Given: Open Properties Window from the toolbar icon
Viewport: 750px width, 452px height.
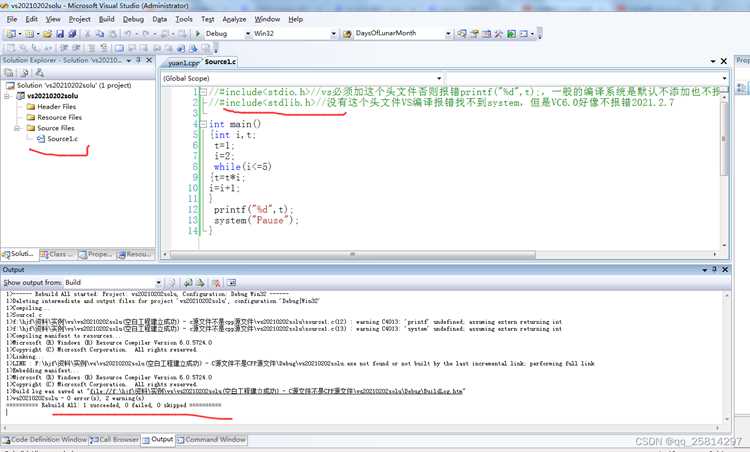Looking at the screenshot, I should pyautogui.click(x=474, y=33).
